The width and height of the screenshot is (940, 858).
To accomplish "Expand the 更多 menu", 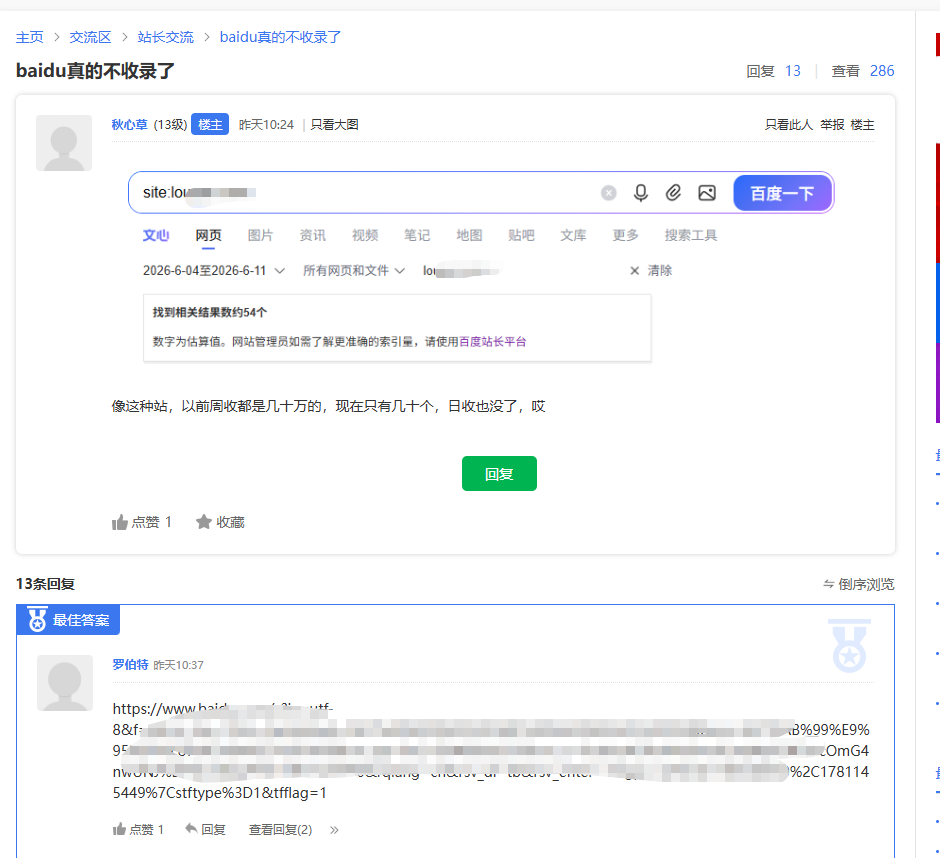I will (625, 235).
